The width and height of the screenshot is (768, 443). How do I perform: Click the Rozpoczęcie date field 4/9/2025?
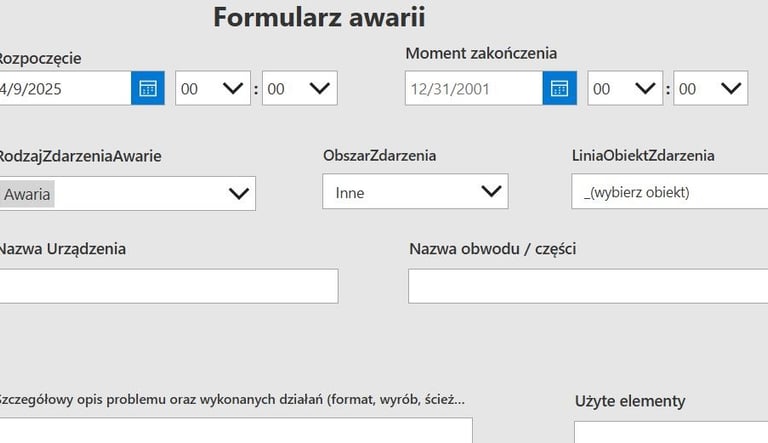[x=65, y=88]
